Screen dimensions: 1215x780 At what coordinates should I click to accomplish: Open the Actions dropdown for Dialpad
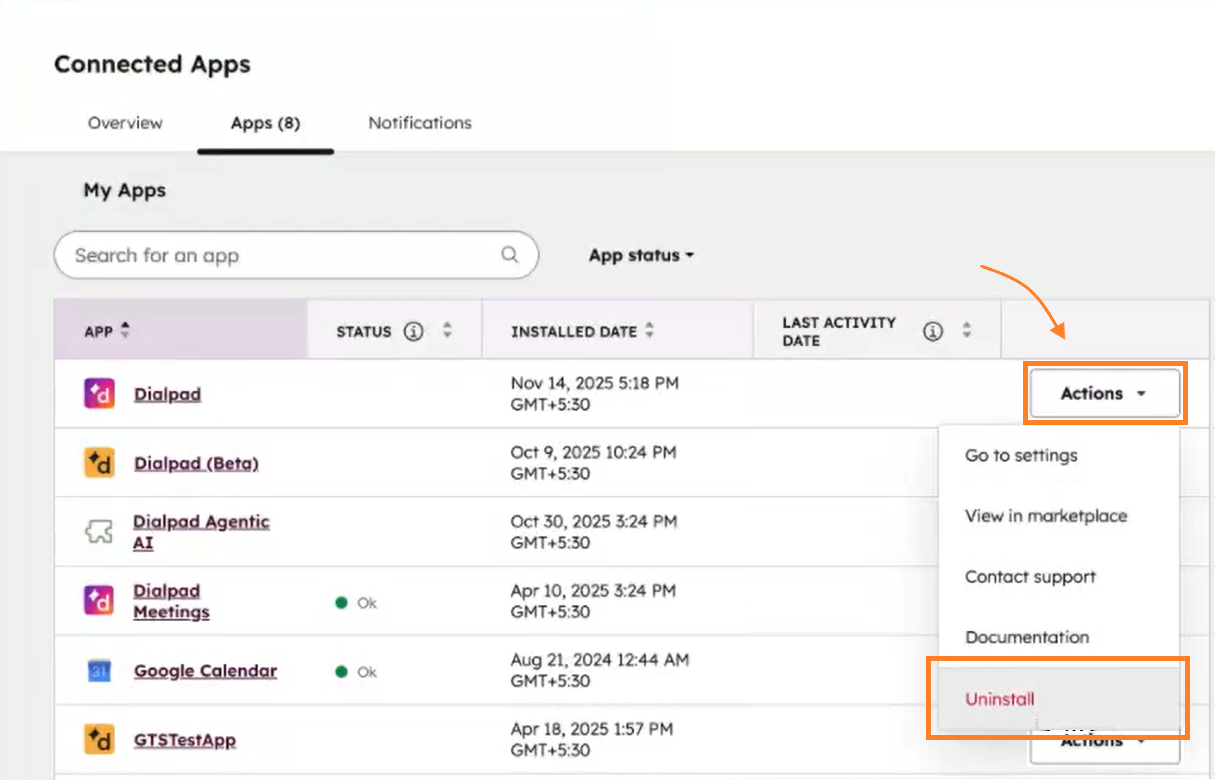click(x=1104, y=394)
